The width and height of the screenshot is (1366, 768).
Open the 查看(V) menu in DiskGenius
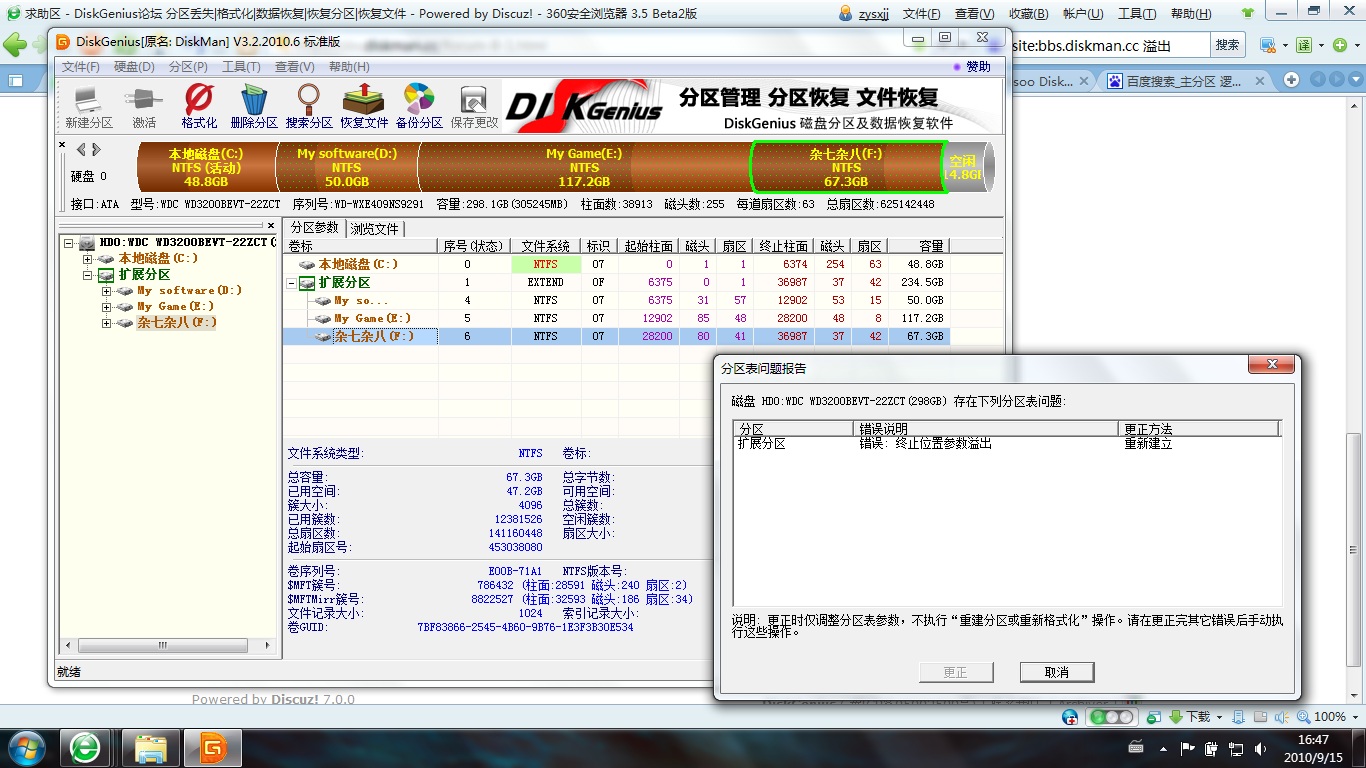click(x=294, y=66)
